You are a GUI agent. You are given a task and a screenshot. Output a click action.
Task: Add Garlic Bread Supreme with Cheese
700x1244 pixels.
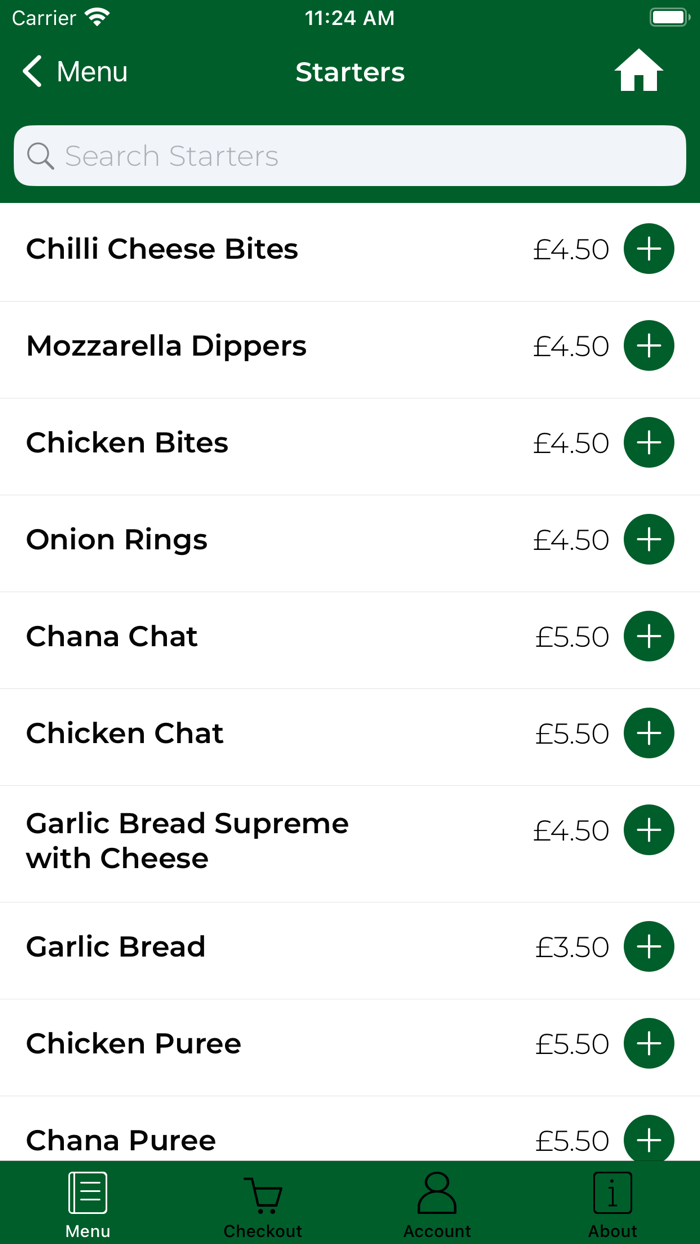[x=648, y=829]
